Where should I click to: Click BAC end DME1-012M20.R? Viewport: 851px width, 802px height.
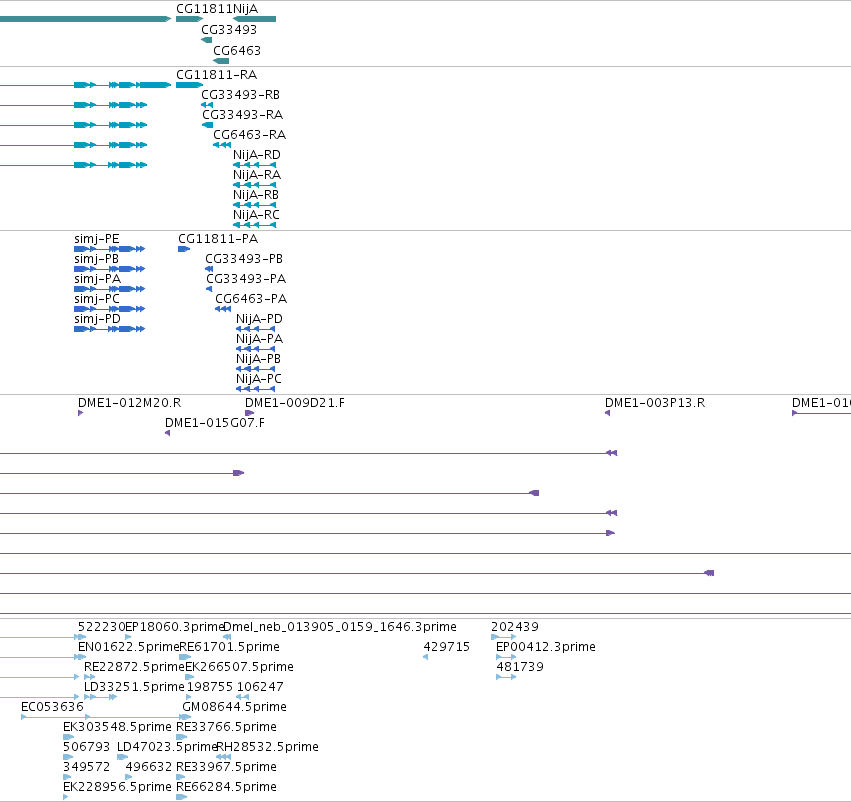click(x=129, y=403)
